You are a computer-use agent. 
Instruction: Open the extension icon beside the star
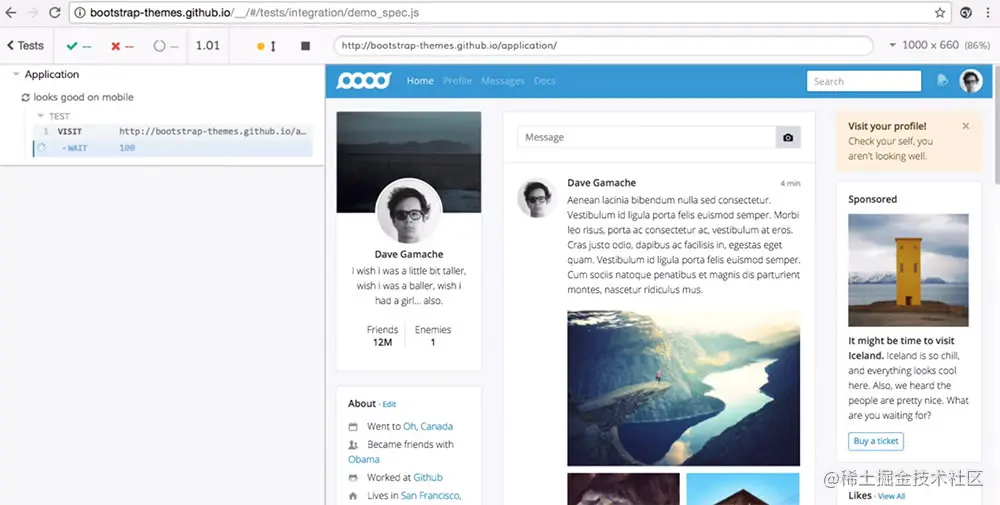[966, 13]
